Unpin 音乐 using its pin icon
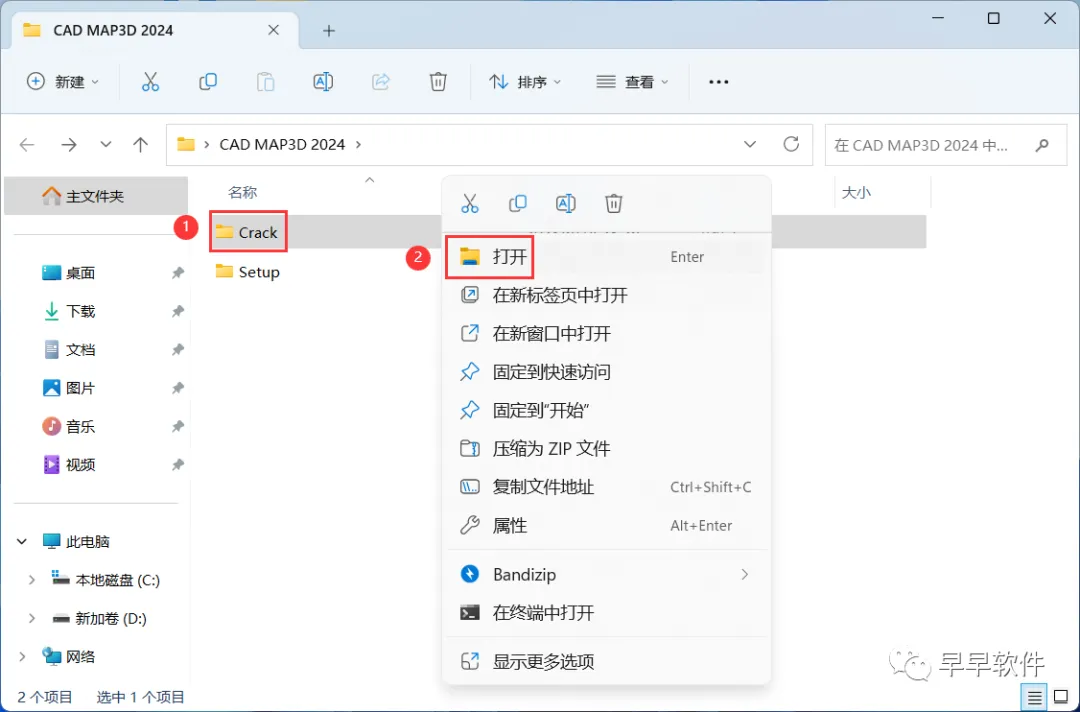Screen dimensions: 1080x712 [x=178, y=426]
